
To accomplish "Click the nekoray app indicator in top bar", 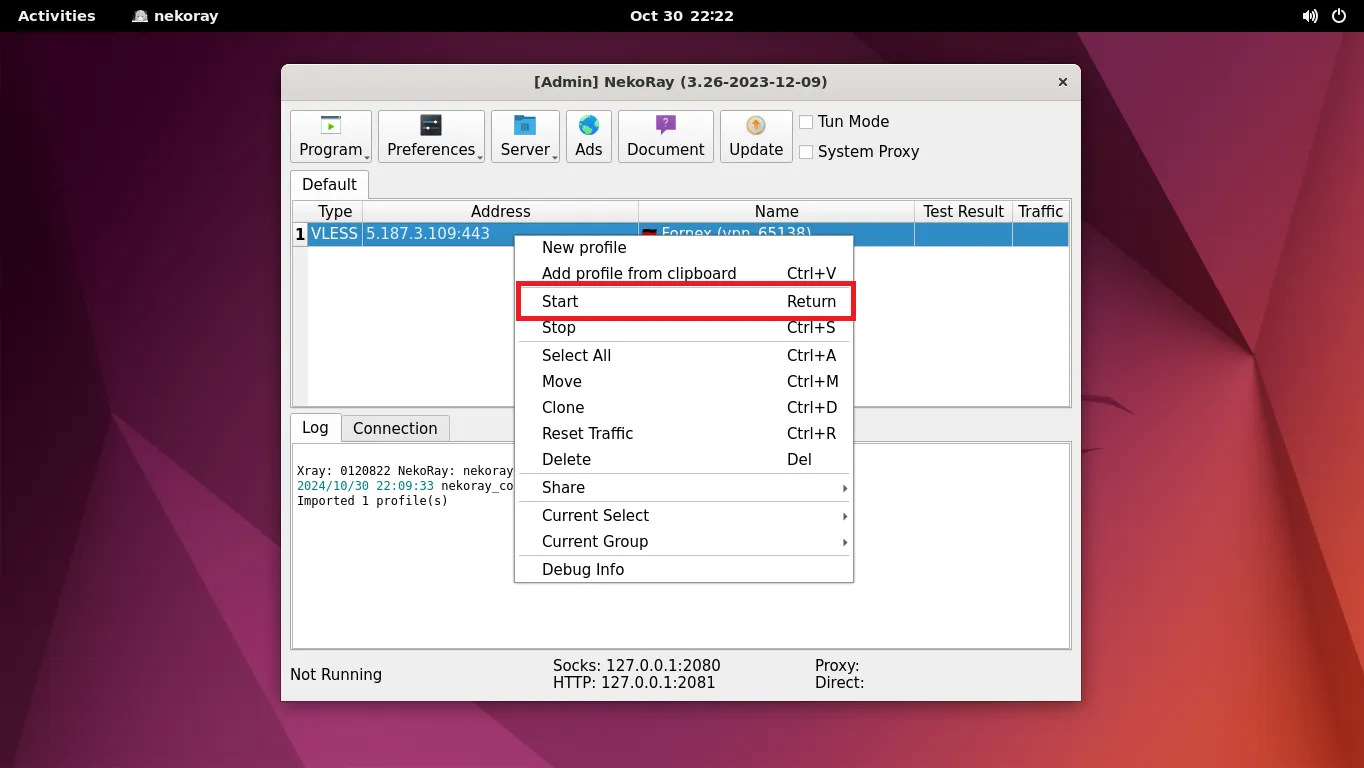I will [x=175, y=16].
